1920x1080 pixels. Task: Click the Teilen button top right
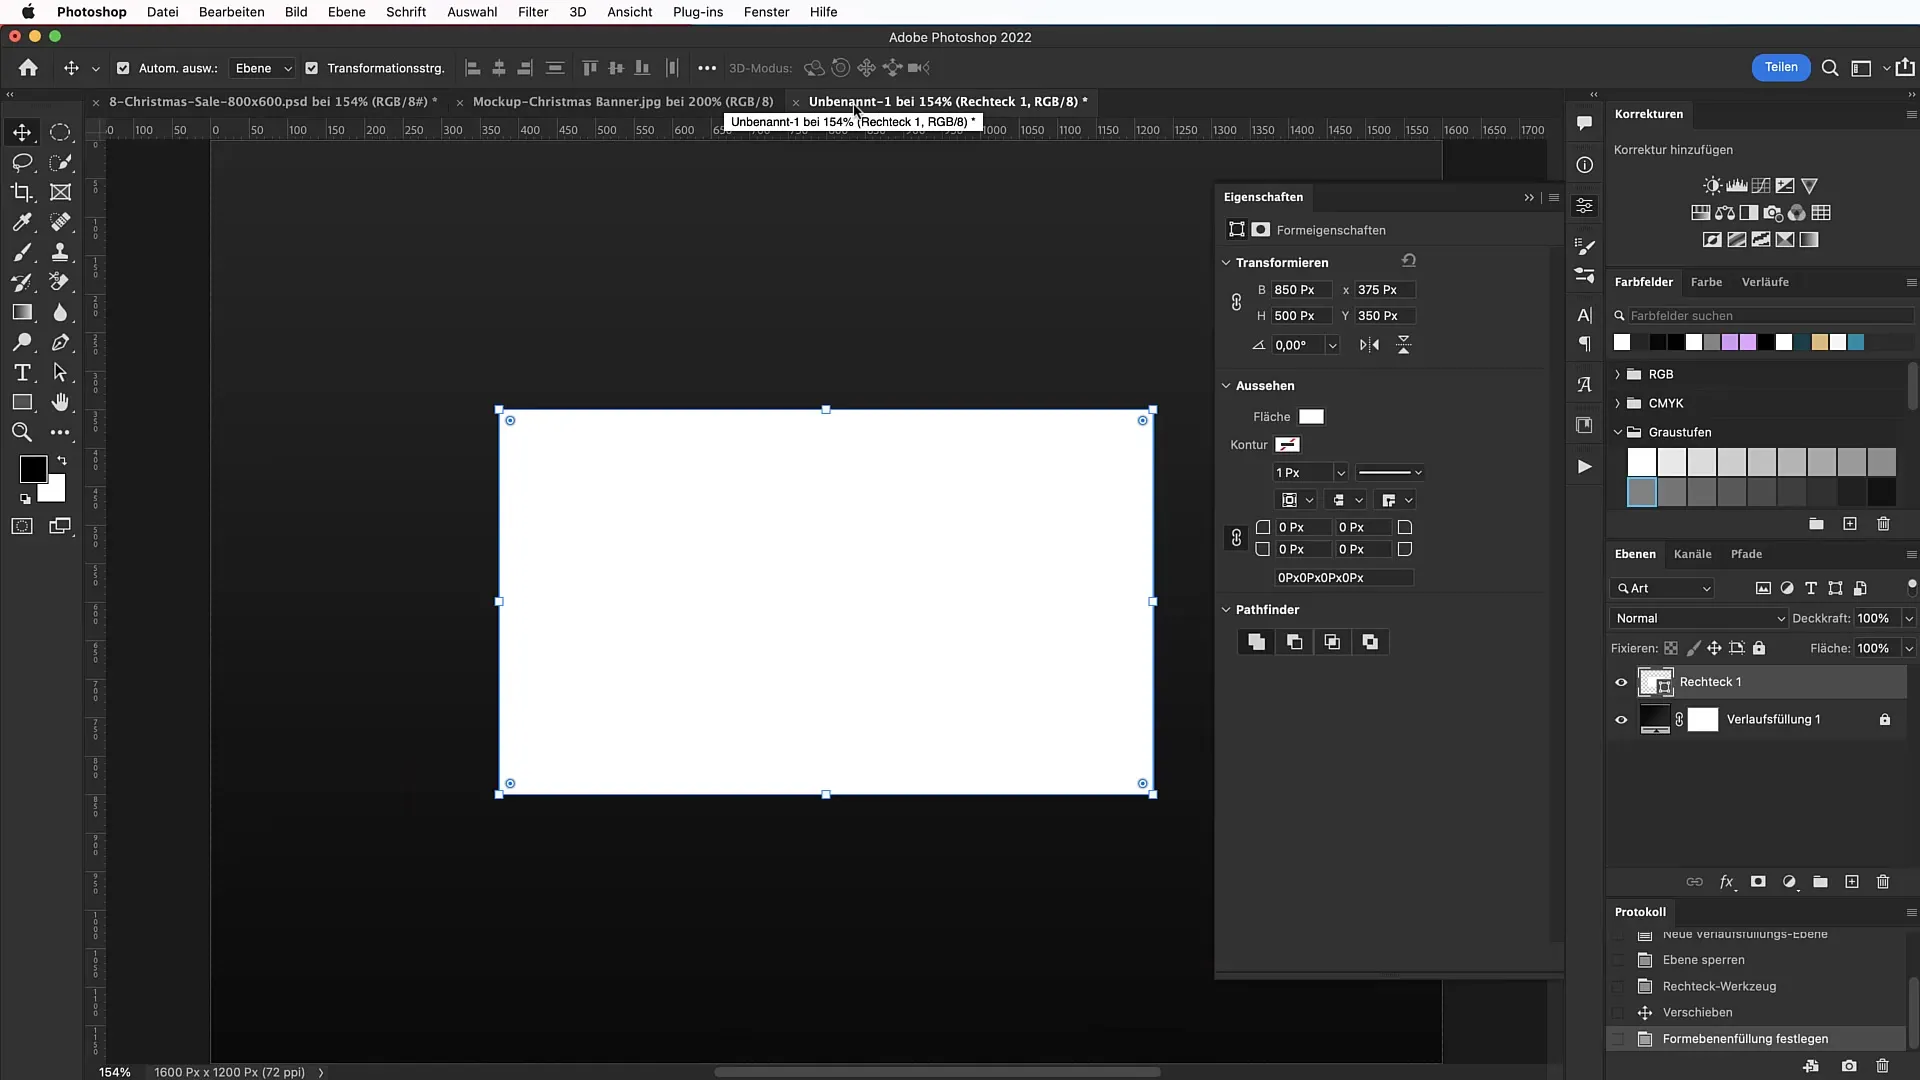(x=1780, y=67)
